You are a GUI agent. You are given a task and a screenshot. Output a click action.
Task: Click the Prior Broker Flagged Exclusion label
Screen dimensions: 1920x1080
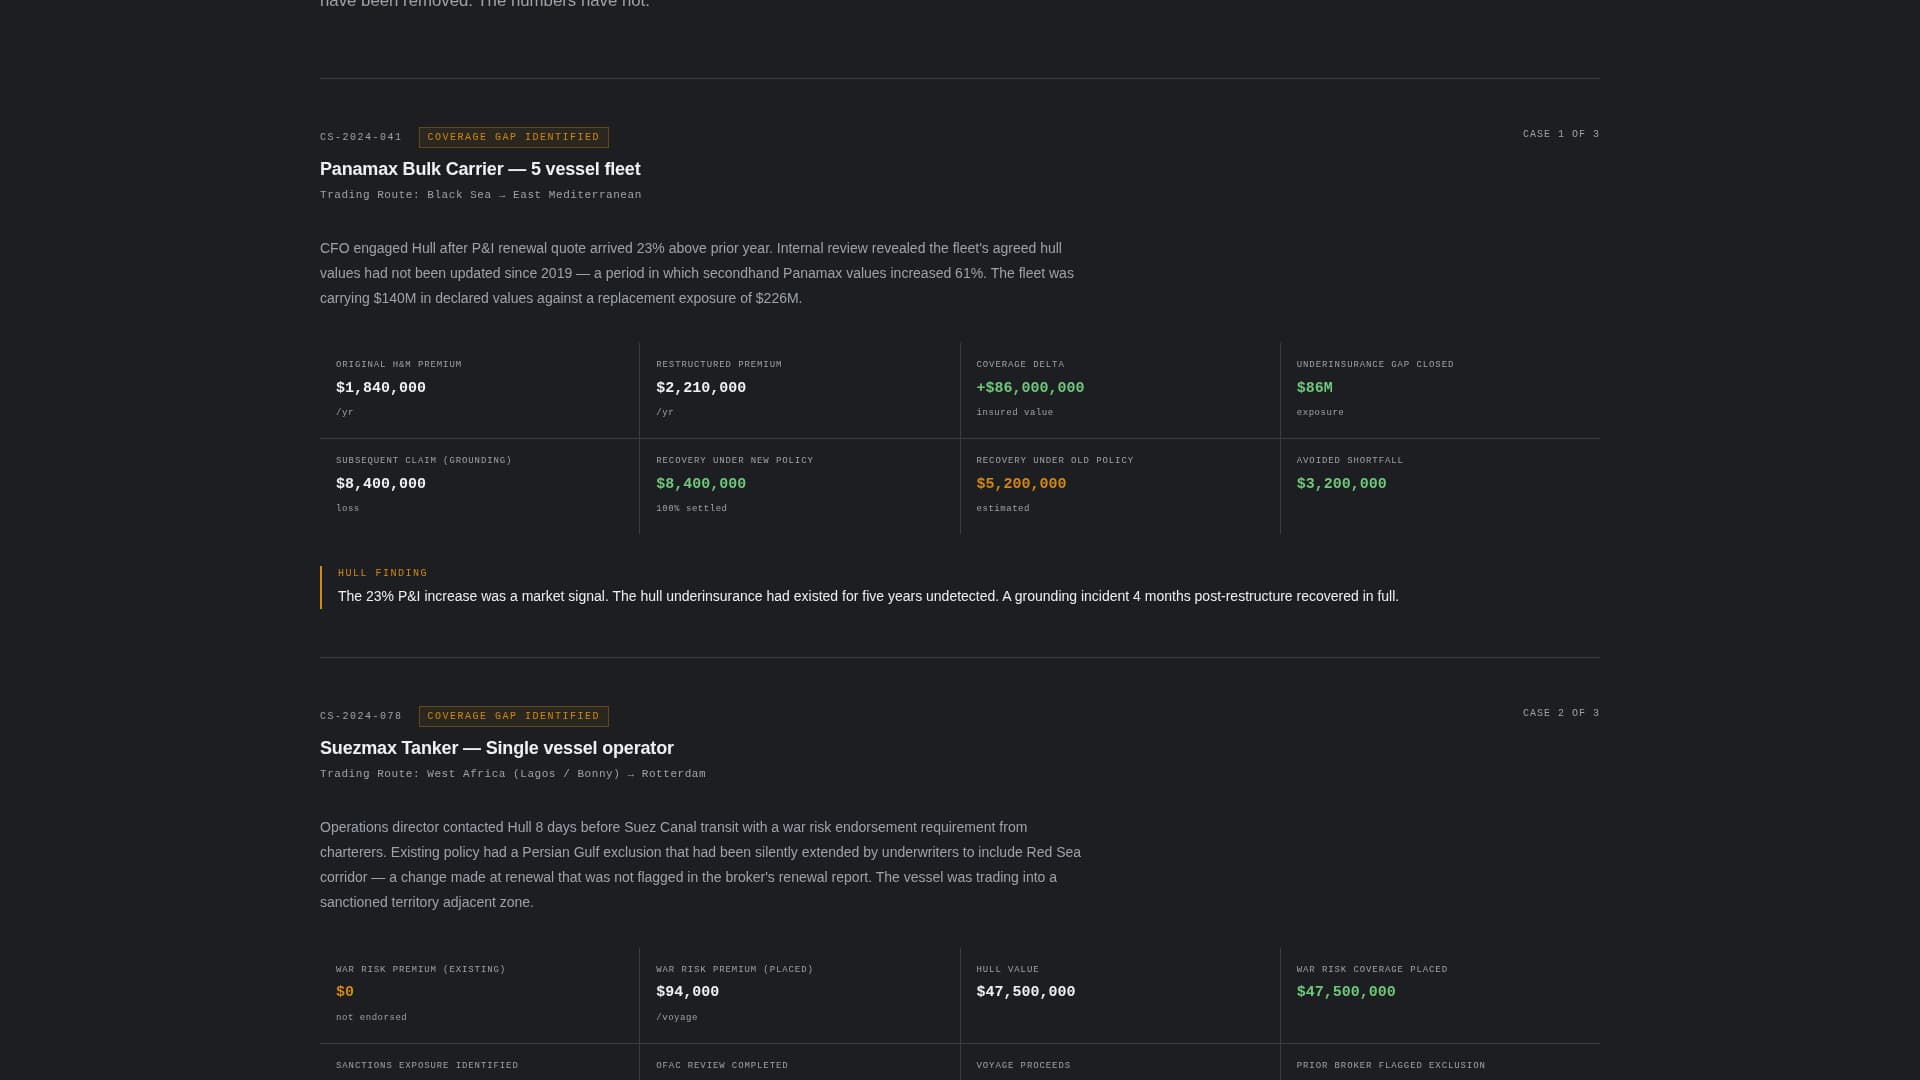point(1391,1066)
